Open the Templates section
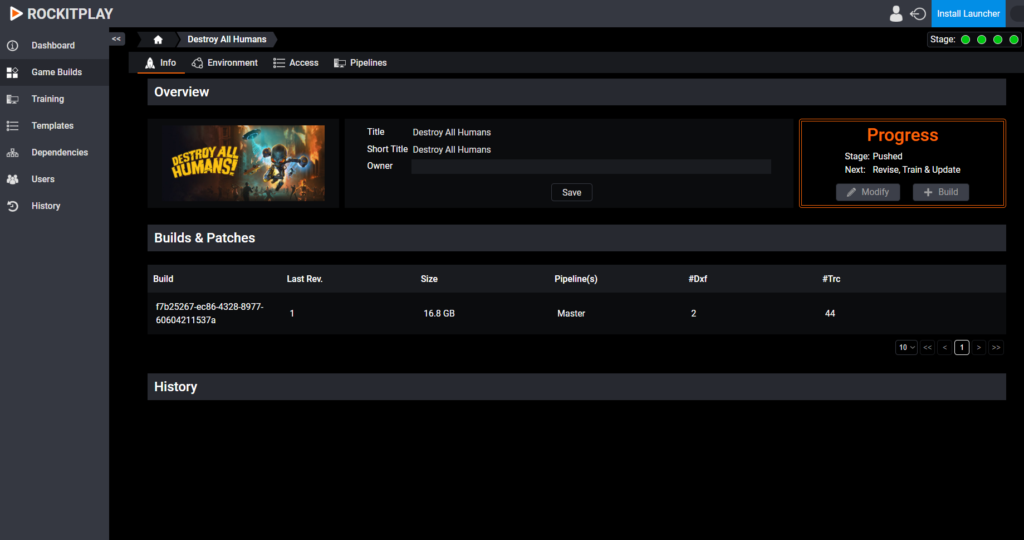 coord(52,126)
